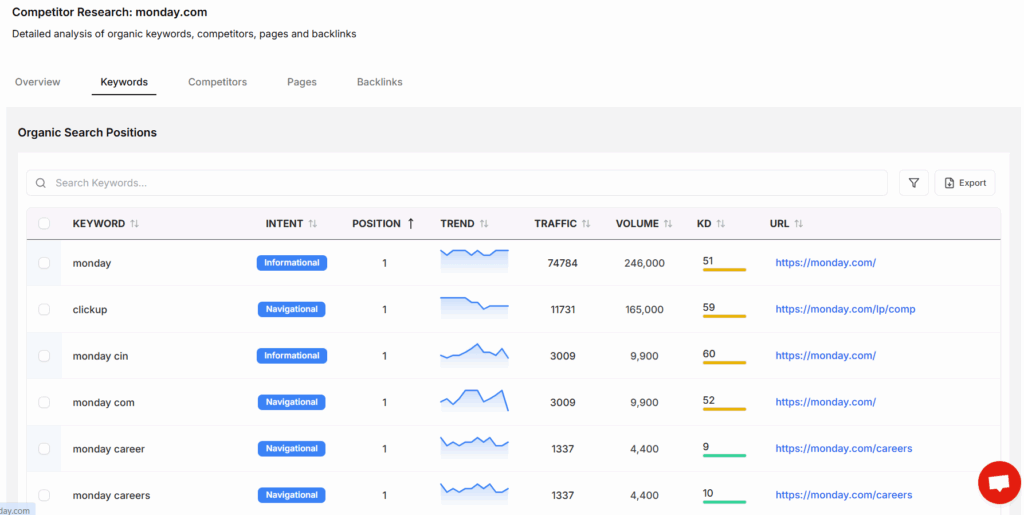Sort by KEYWORD column arrows

click(x=135, y=223)
